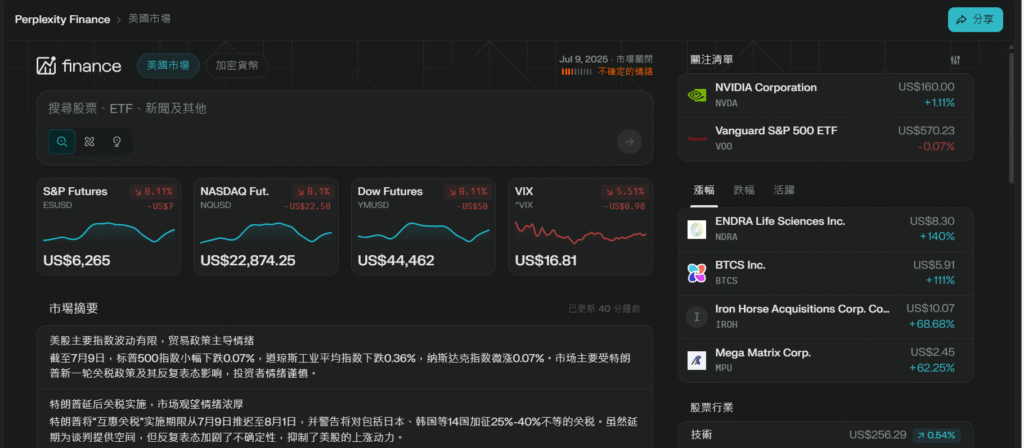This screenshot has height=448, width=1024.
Task: Click the 市場摘要 heading
Action: (74, 309)
